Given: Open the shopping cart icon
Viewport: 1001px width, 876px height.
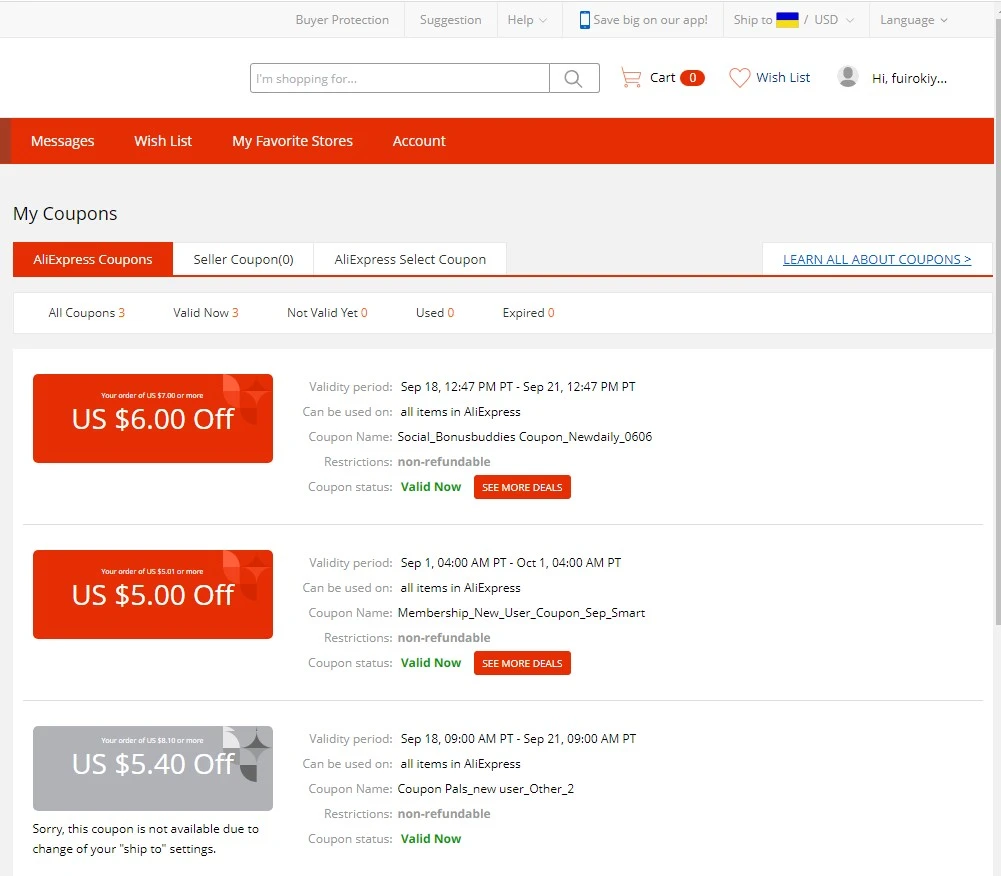Looking at the screenshot, I should pyautogui.click(x=631, y=77).
